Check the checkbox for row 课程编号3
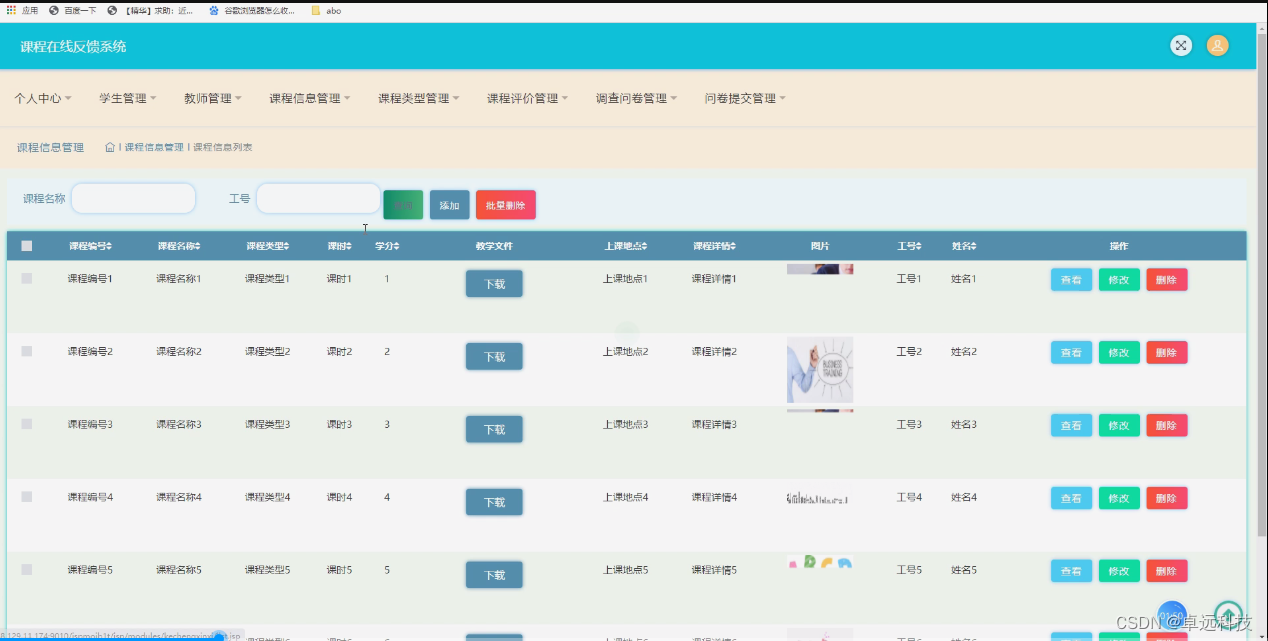Screen dimensions: 1268x641 26,424
